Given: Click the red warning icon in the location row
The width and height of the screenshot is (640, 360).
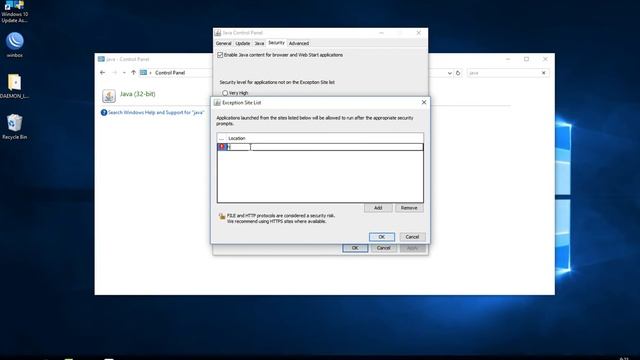Looking at the screenshot, I should click(x=222, y=147).
